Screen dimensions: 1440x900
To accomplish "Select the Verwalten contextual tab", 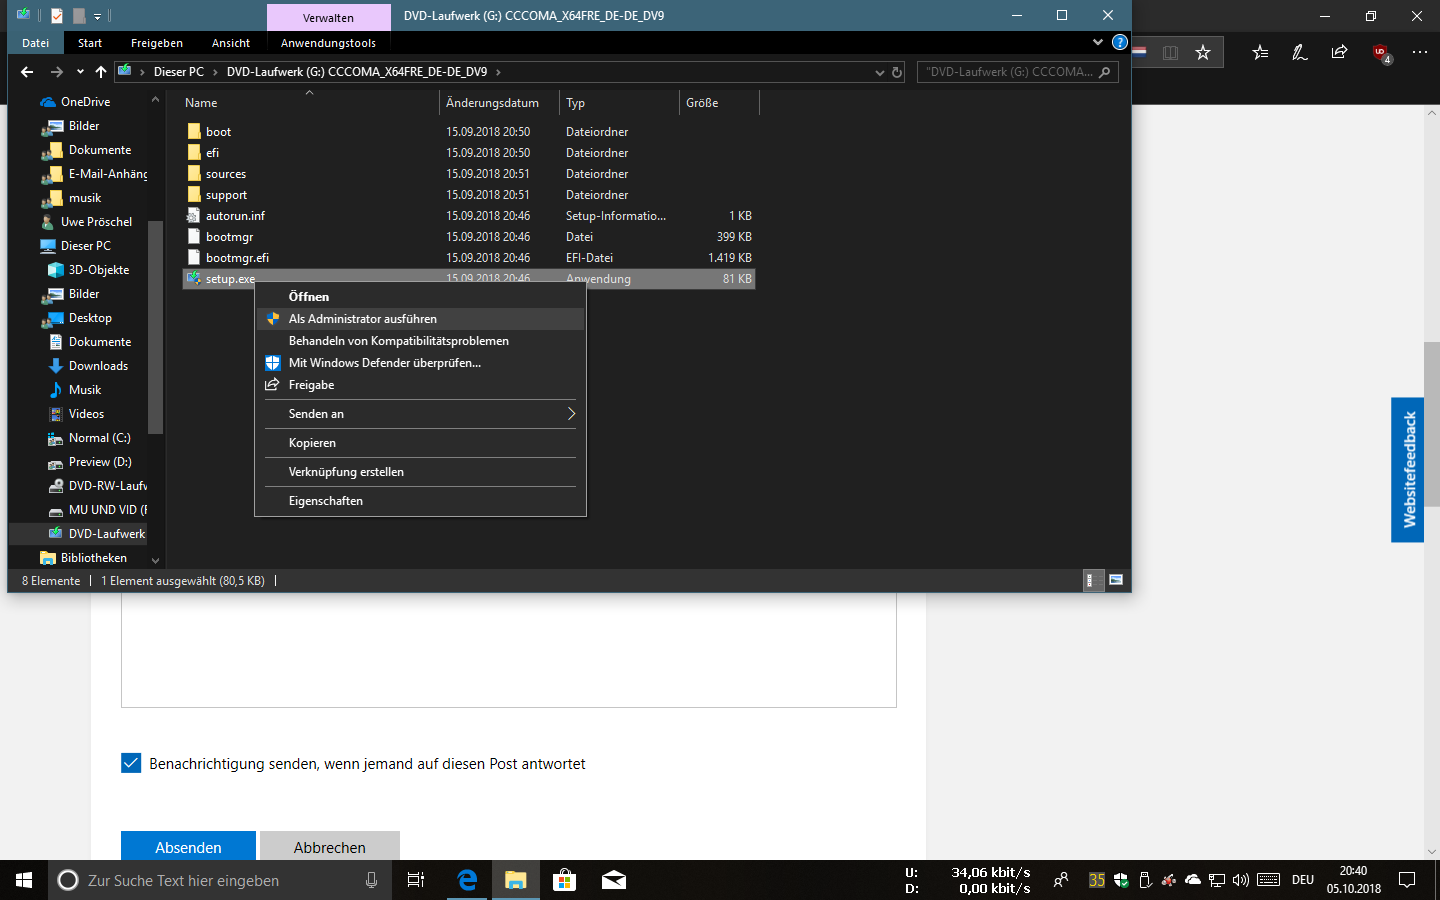I will 328,18.
